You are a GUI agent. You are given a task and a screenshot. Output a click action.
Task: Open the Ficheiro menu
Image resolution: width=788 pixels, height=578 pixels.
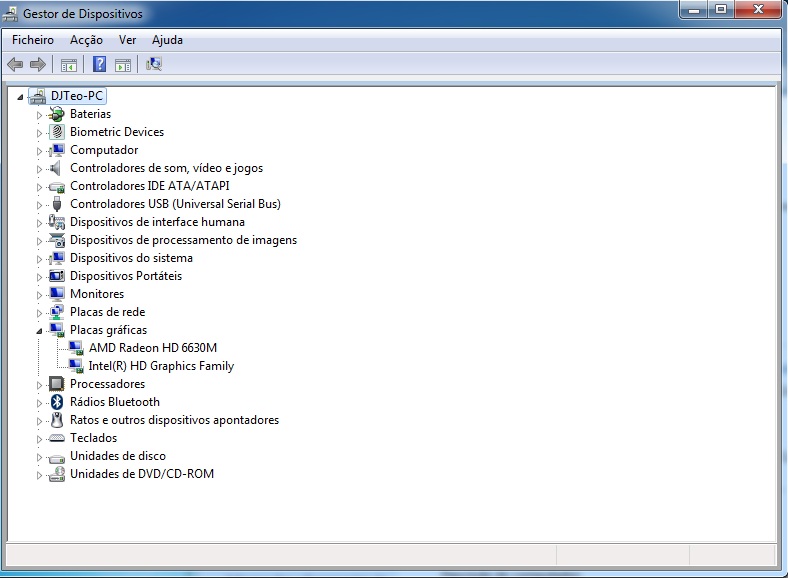(x=33, y=40)
